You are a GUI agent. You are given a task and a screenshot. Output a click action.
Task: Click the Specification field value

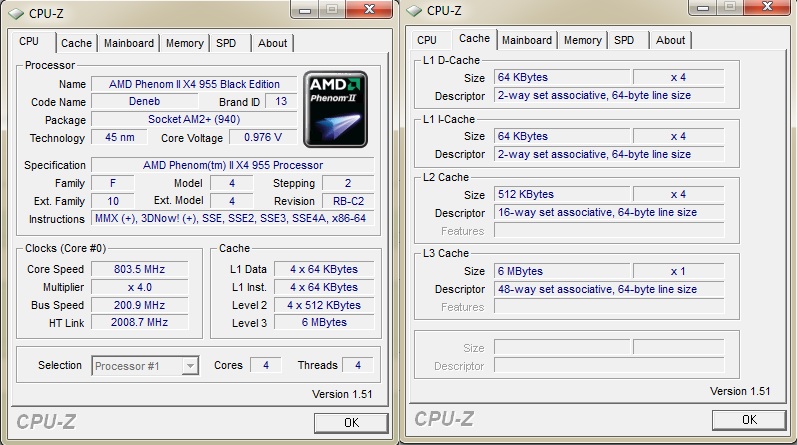tap(233, 165)
